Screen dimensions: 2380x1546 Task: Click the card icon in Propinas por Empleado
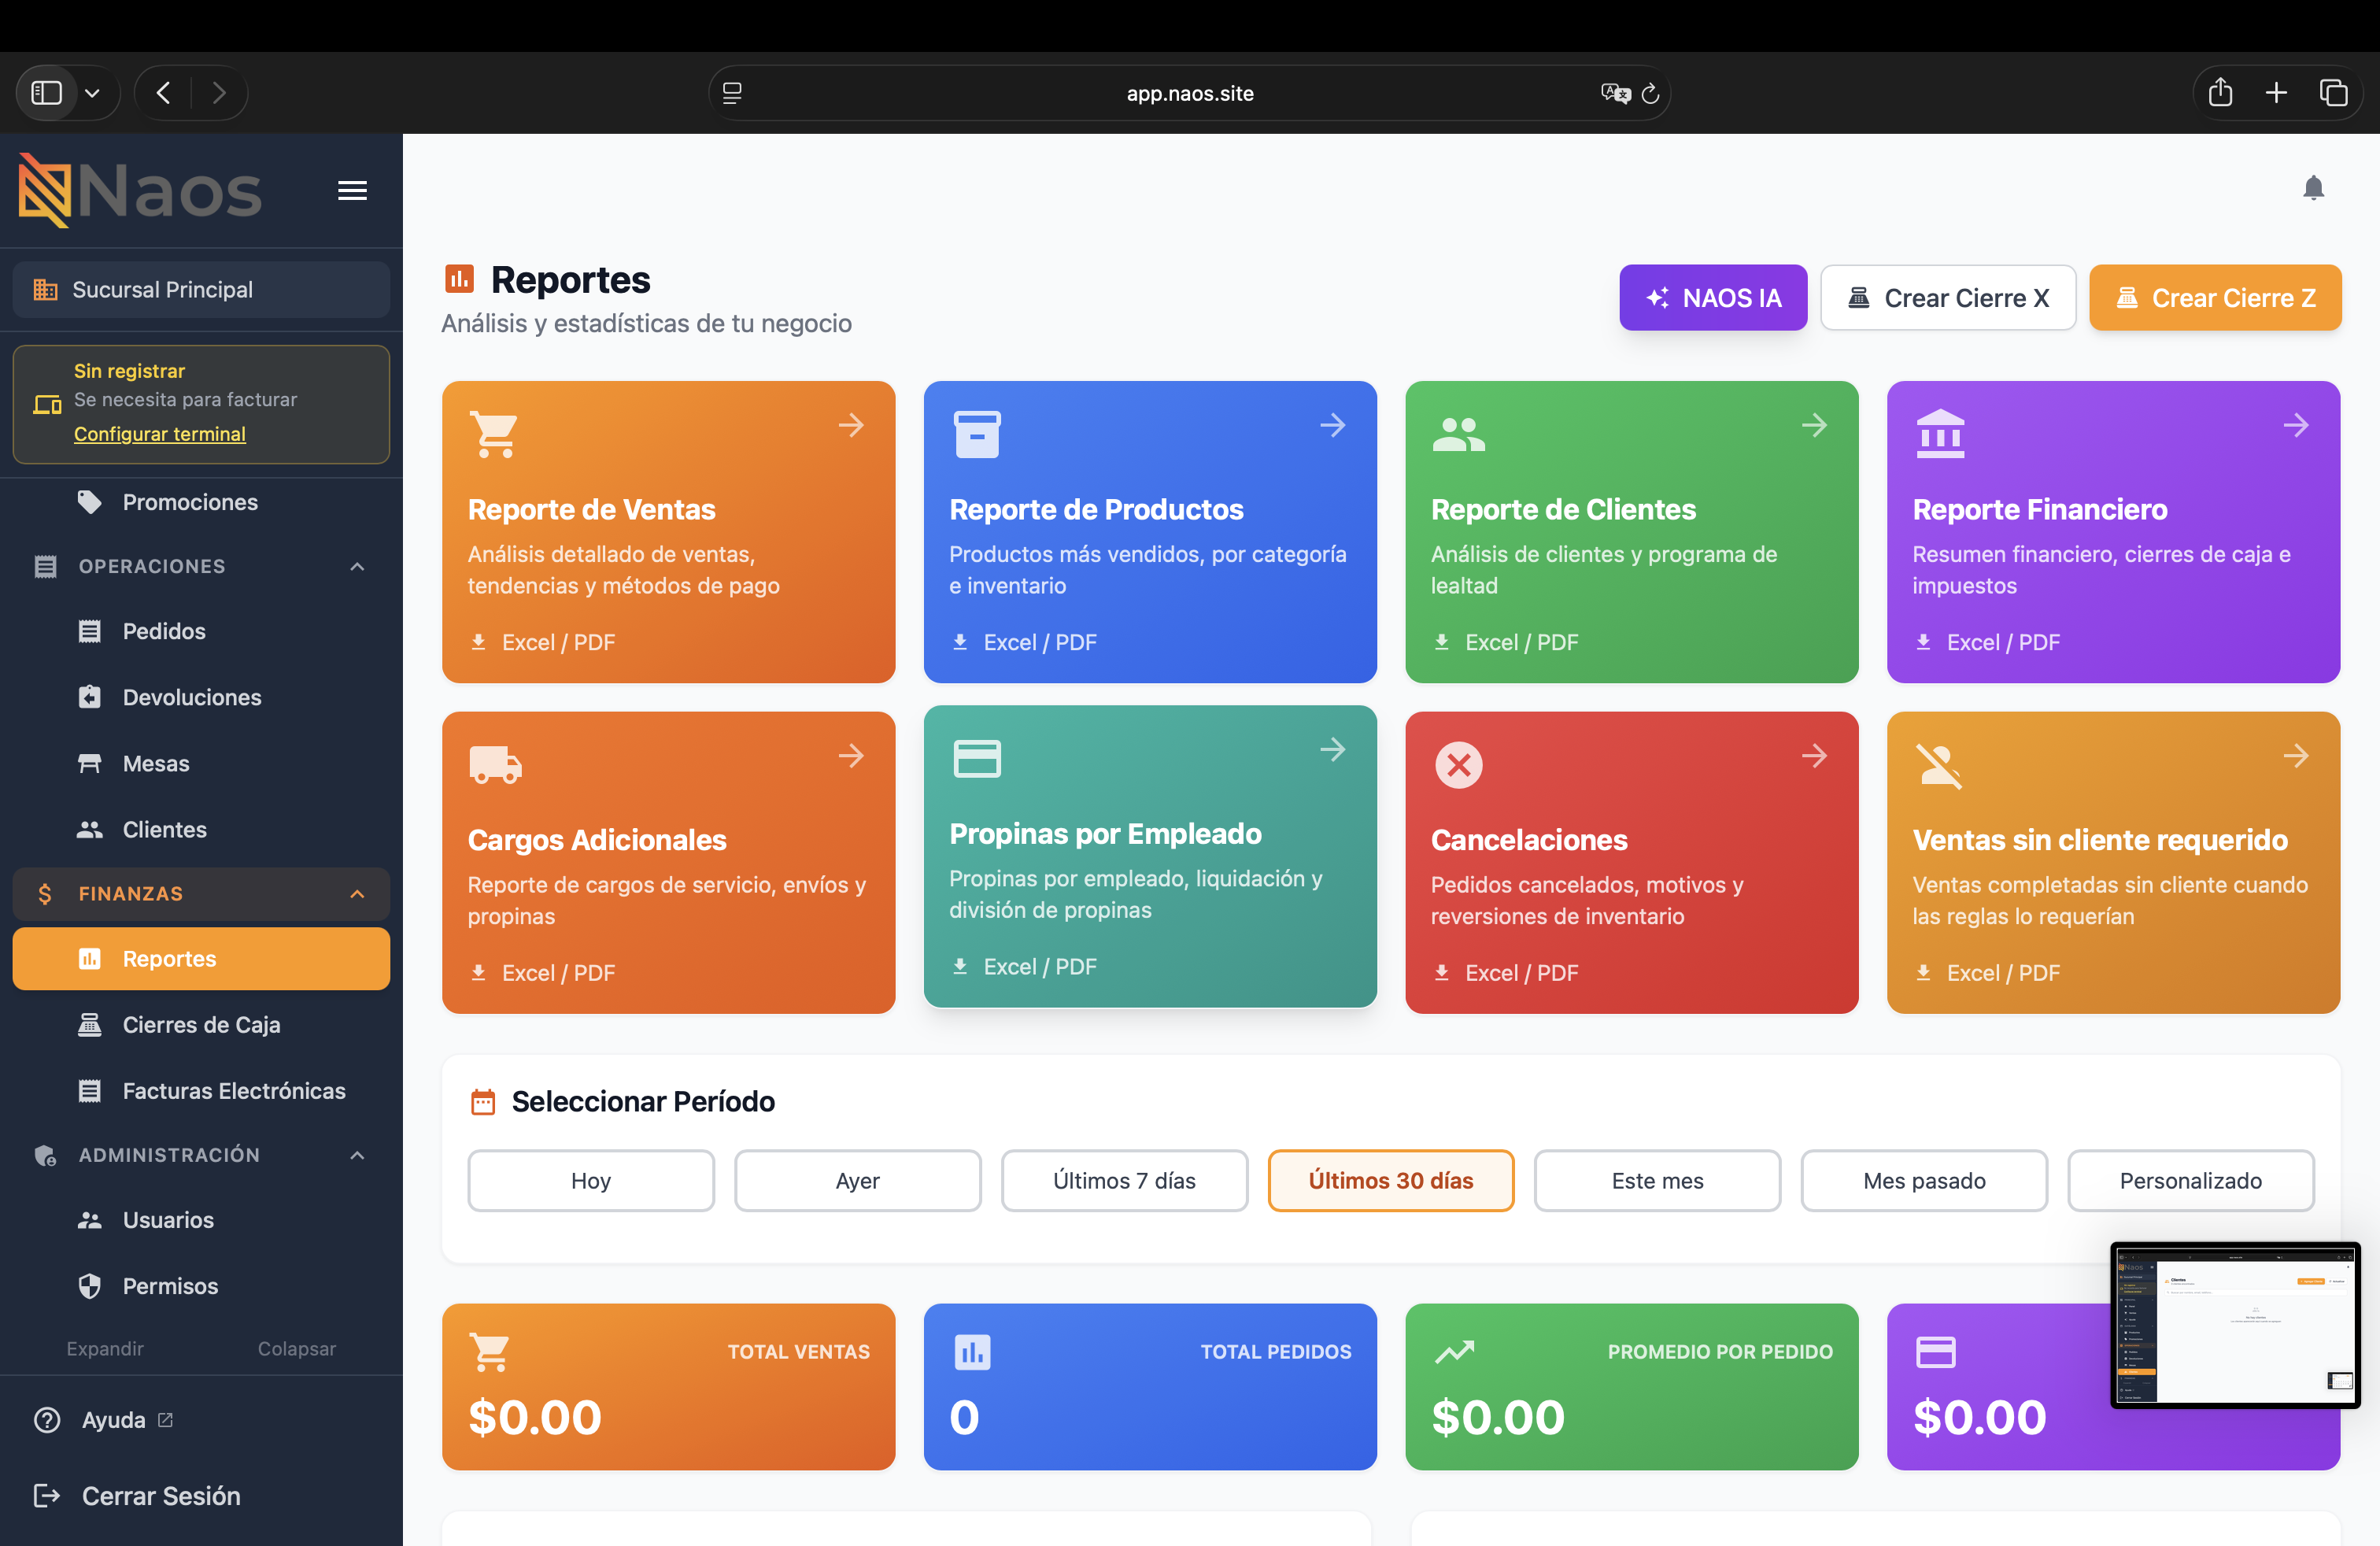(x=976, y=758)
